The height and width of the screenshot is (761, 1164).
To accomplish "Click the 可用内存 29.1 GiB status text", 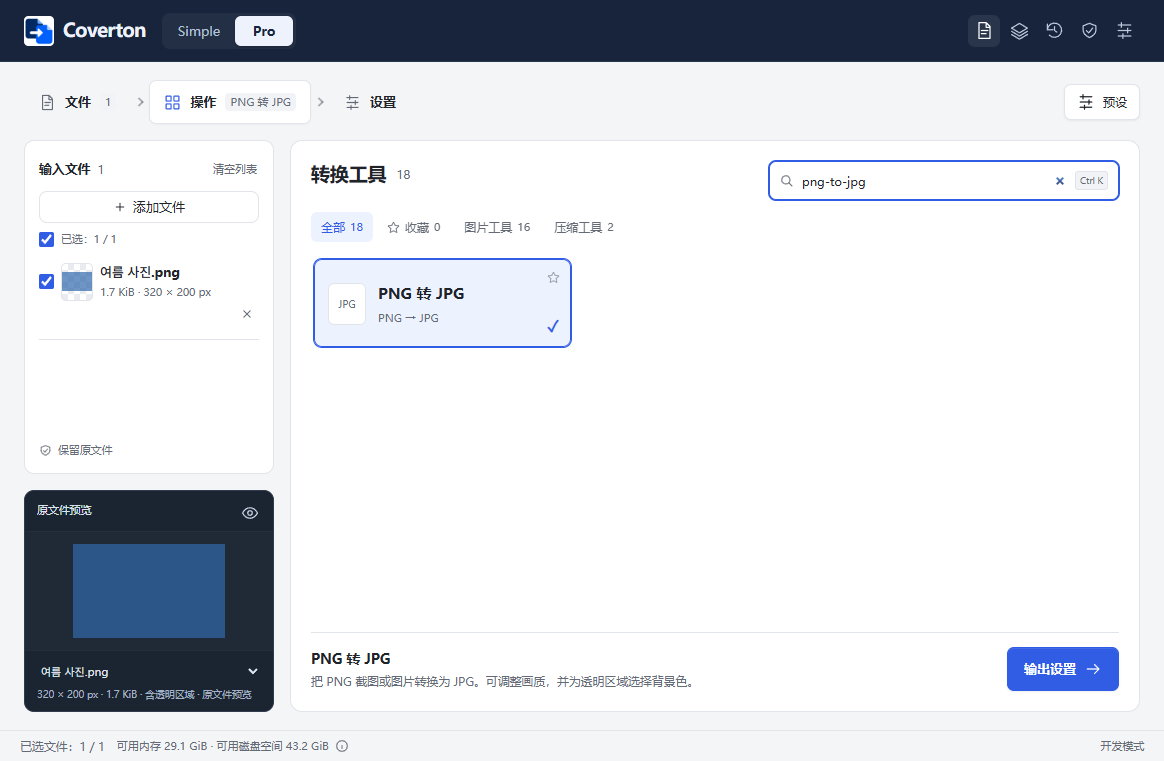I will click(162, 746).
